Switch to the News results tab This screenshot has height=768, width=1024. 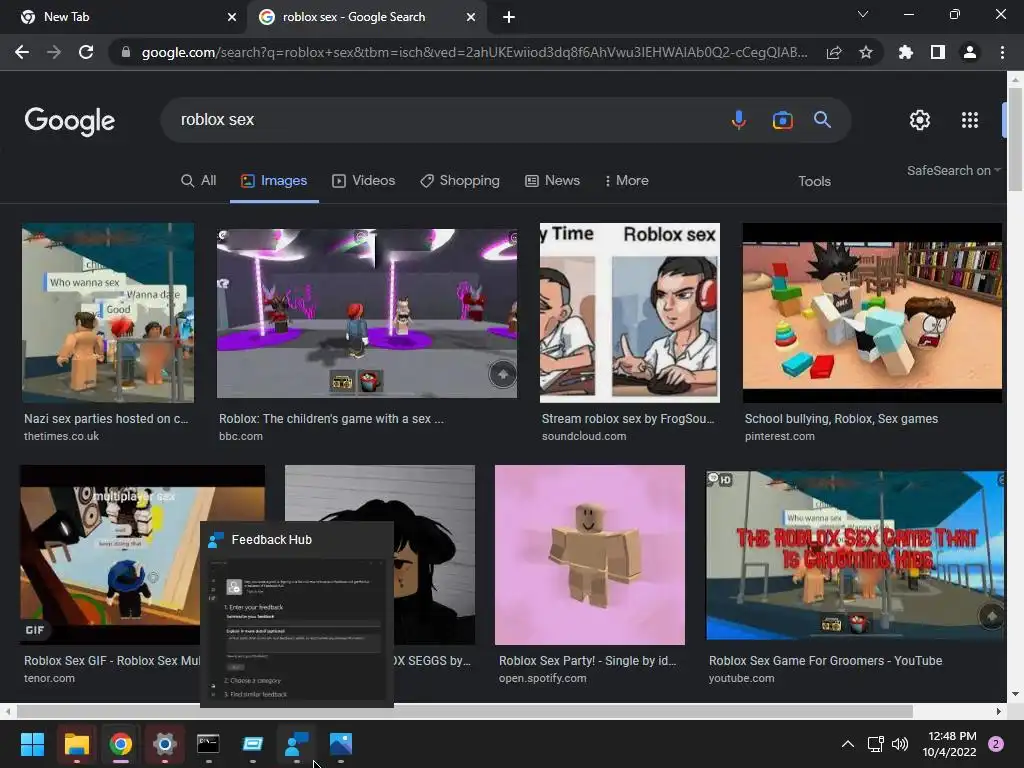pyautogui.click(x=552, y=181)
